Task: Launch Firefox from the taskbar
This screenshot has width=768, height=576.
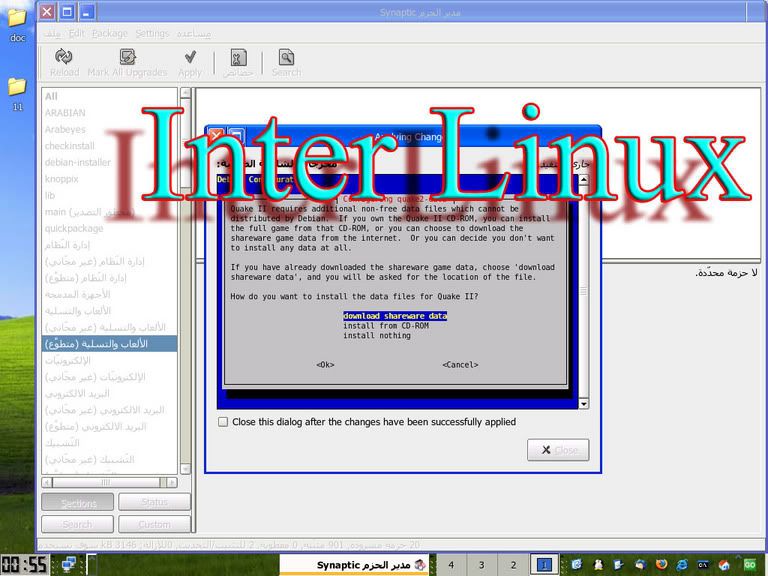Action: click(661, 565)
